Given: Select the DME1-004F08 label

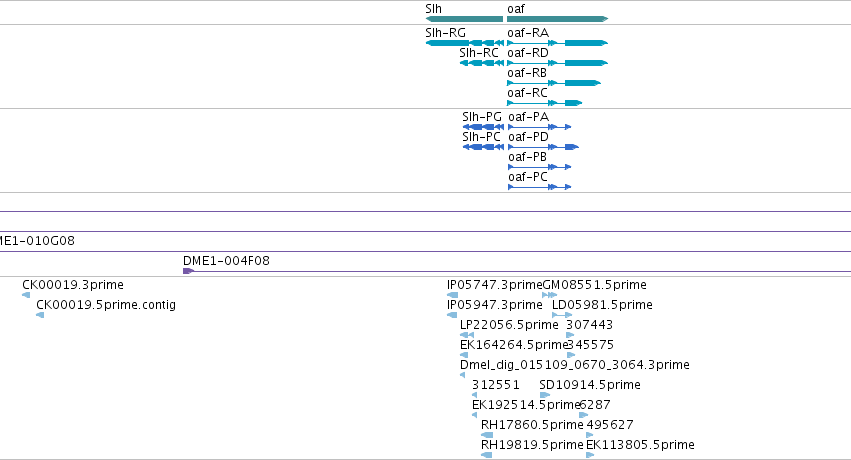Looking at the screenshot, I should (226, 261).
